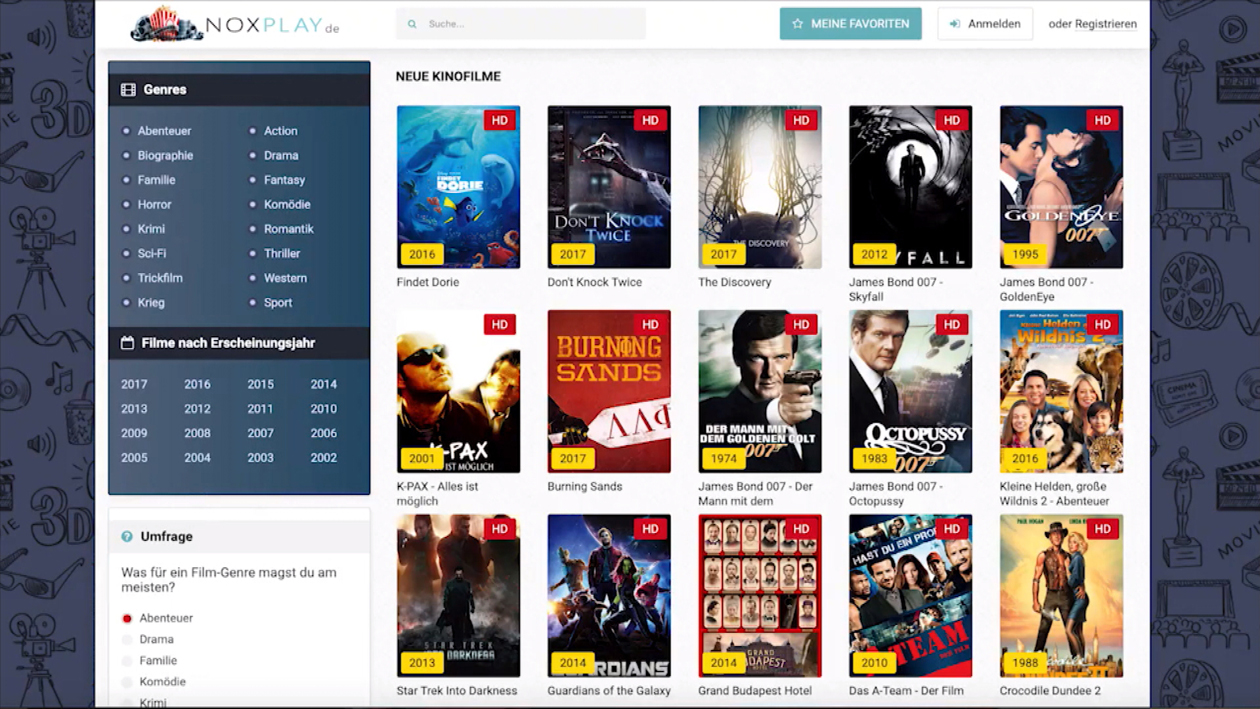Viewport: 1260px width, 709px height.
Task: Click 1974 year tag on goldenen Colt poster
Action: 724,459
